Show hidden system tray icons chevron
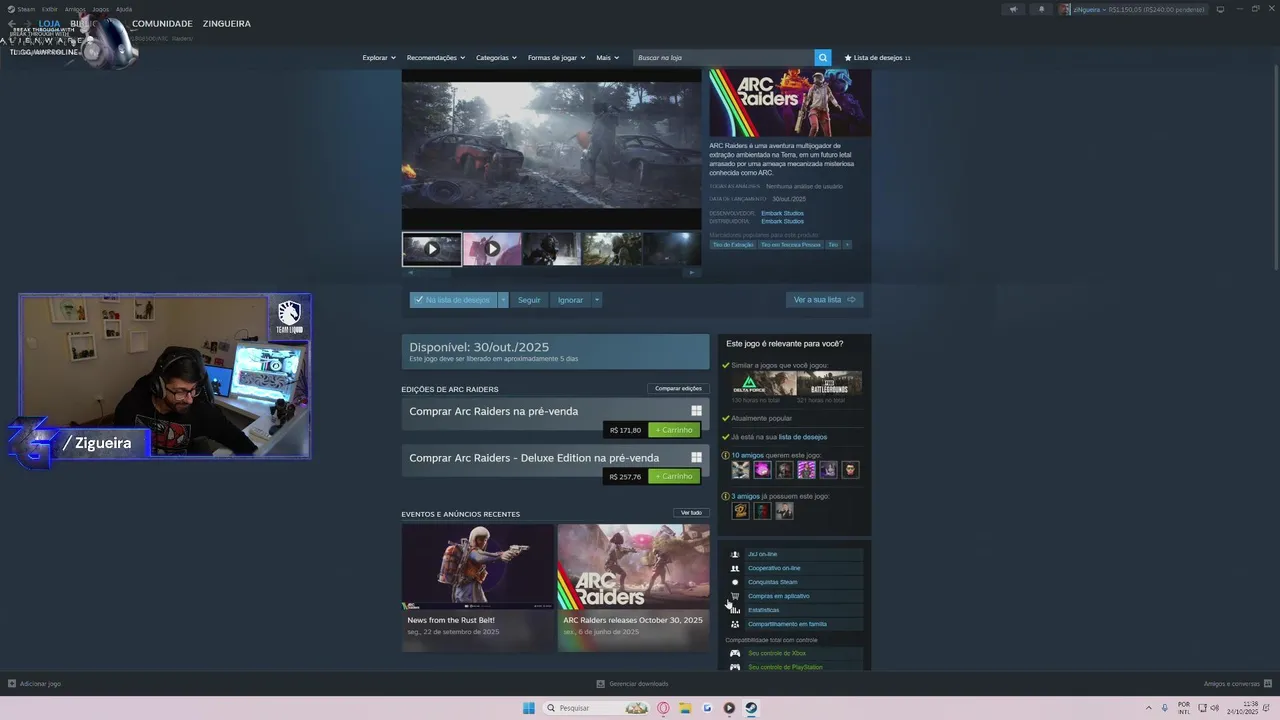This screenshot has height=720, width=1280. (1149, 708)
